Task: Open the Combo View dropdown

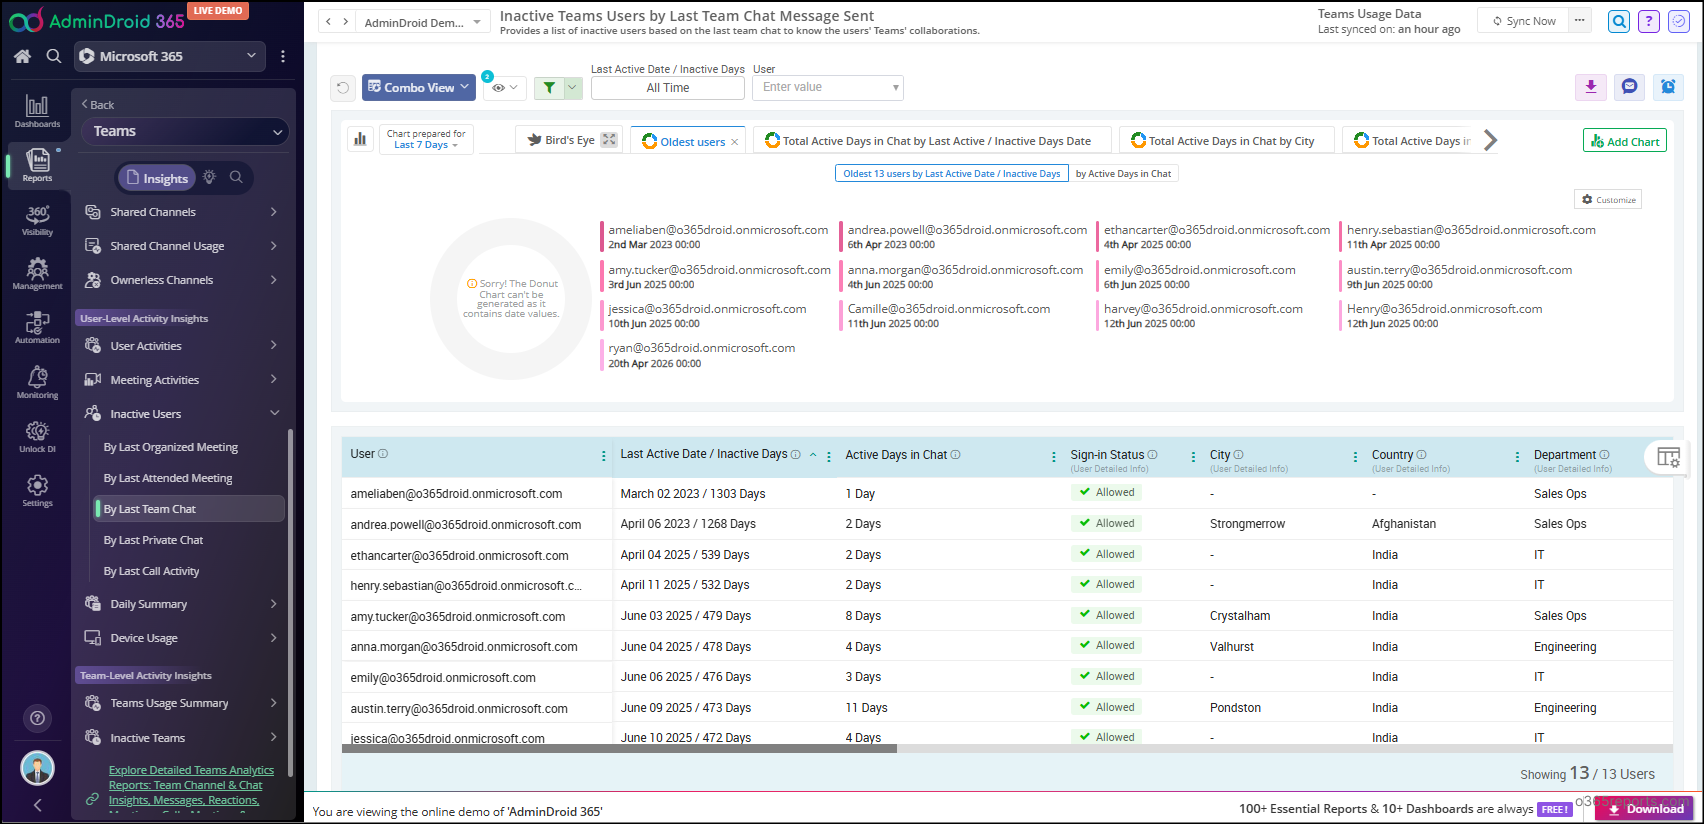Action: click(x=418, y=88)
